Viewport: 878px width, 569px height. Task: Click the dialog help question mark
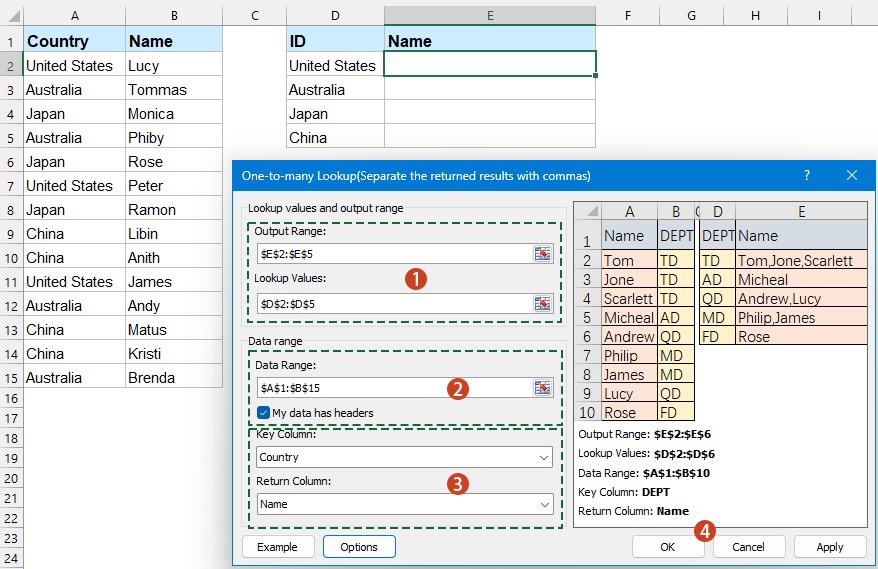(x=806, y=175)
